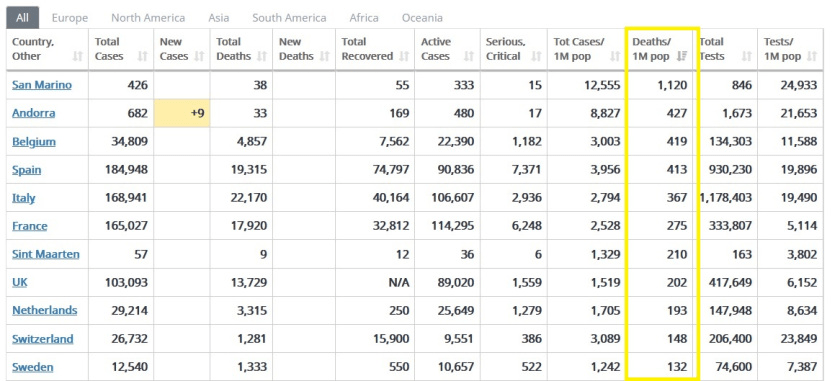Select San Marino's tests per million value 24,933
The image size is (840, 381).
[x=799, y=85]
